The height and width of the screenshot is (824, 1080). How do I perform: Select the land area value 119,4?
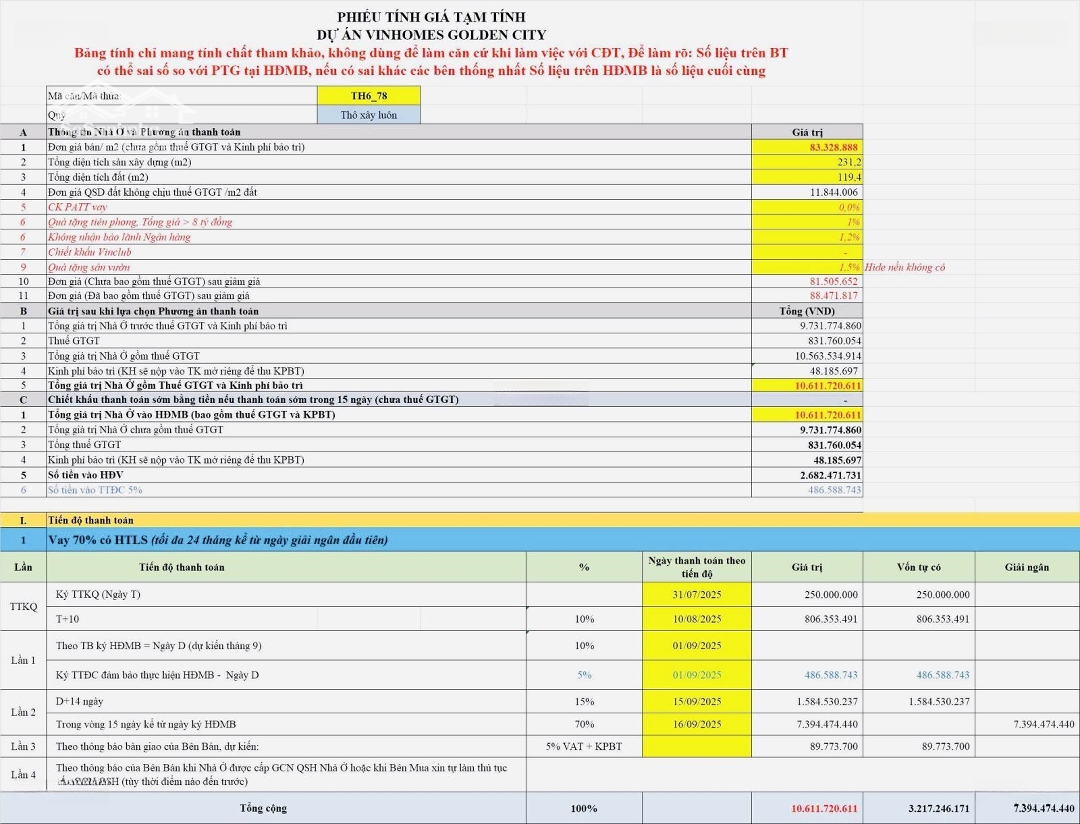coord(806,176)
